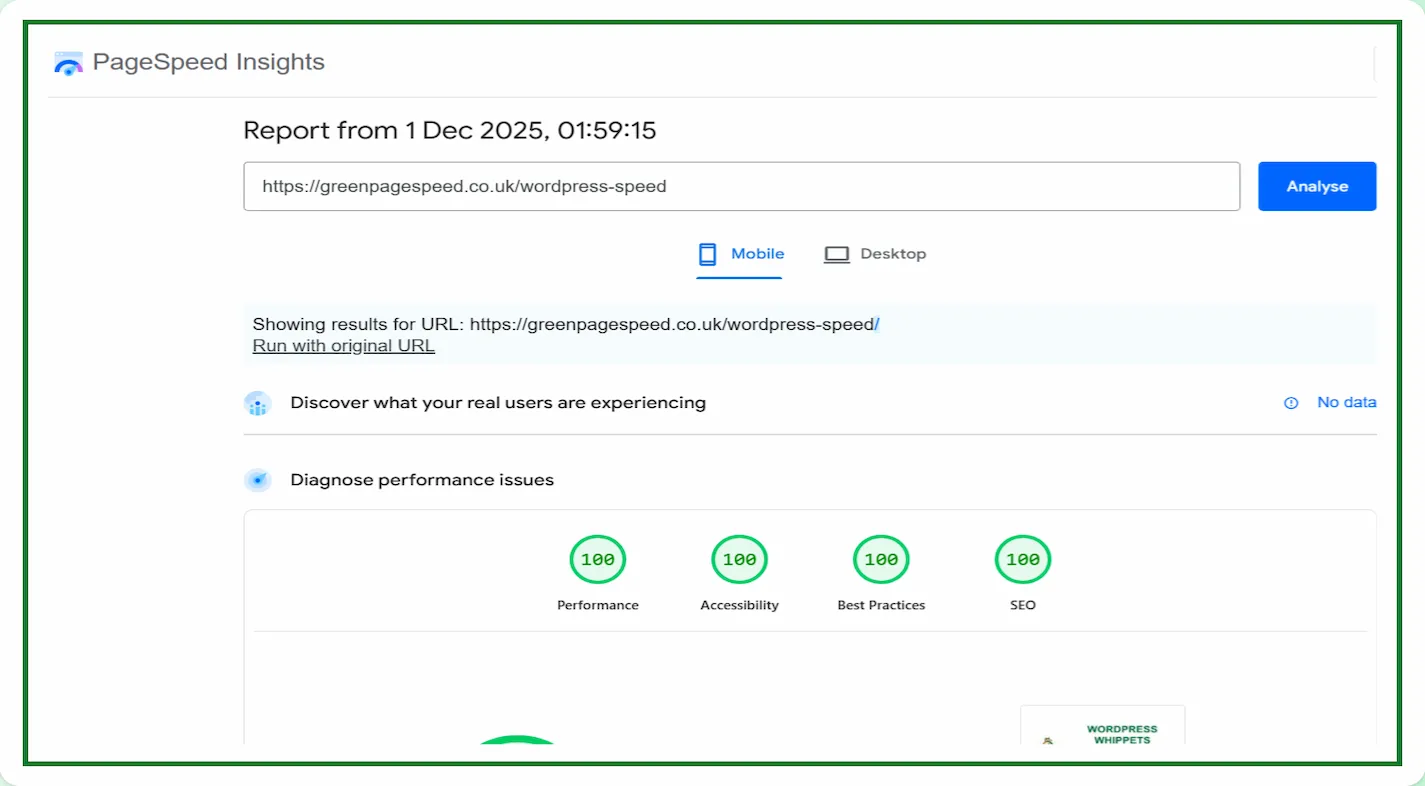Switch to the Mobile tab label
The image size is (1425, 786).
tap(757, 254)
